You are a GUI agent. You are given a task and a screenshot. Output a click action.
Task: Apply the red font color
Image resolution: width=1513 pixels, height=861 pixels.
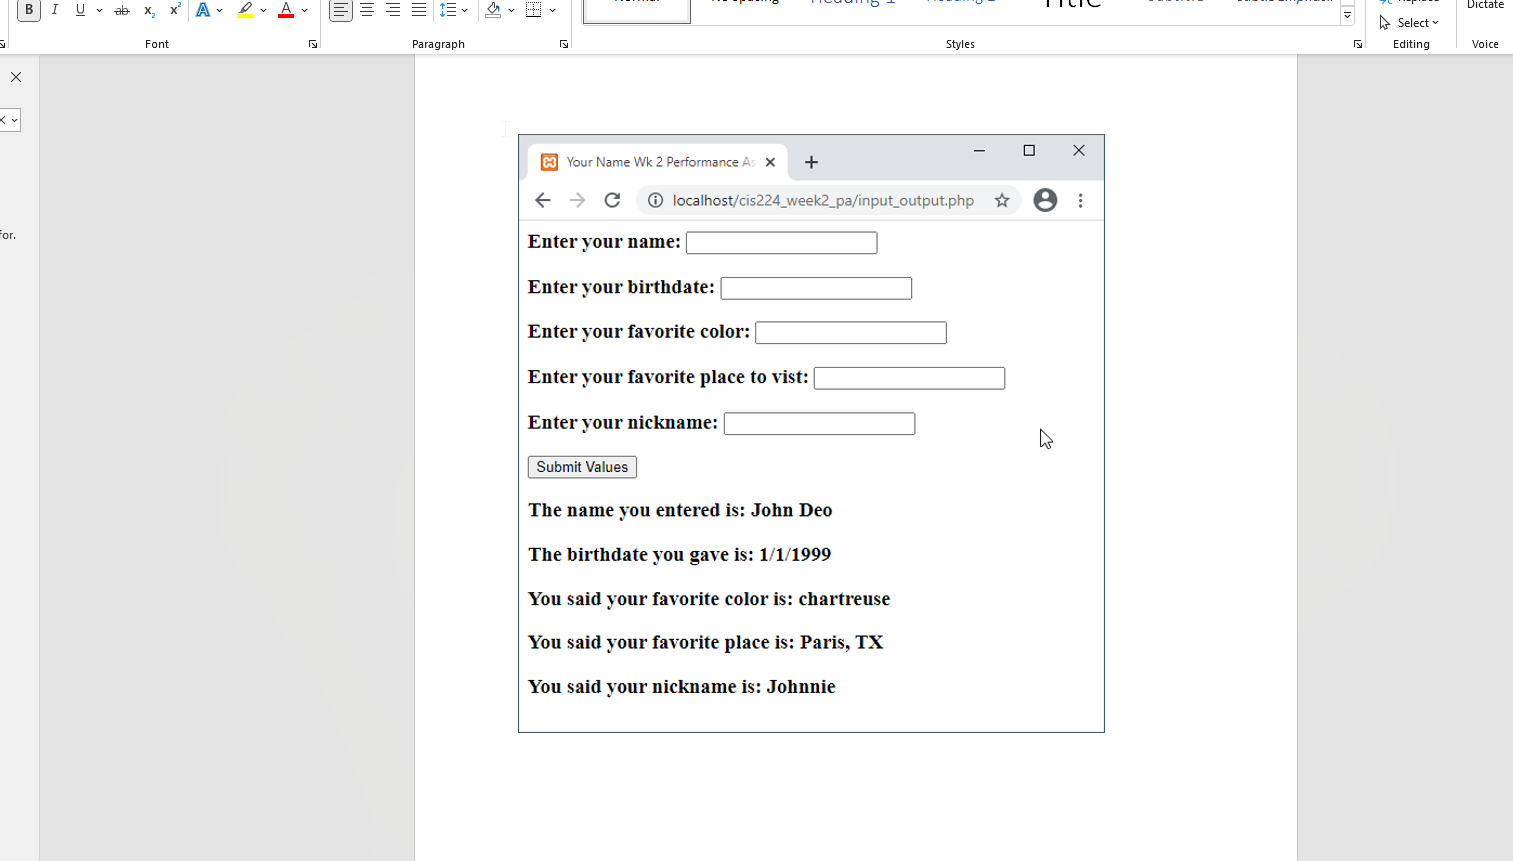(x=286, y=10)
